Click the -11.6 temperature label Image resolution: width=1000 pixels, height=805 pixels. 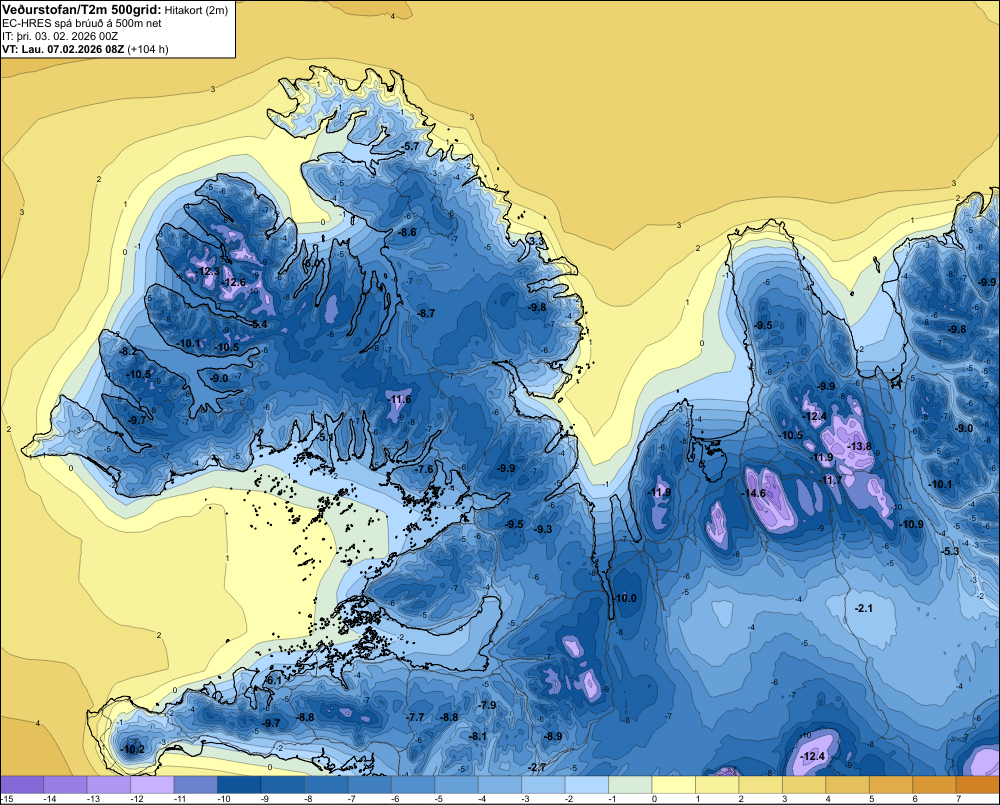[x=399, y=399]
